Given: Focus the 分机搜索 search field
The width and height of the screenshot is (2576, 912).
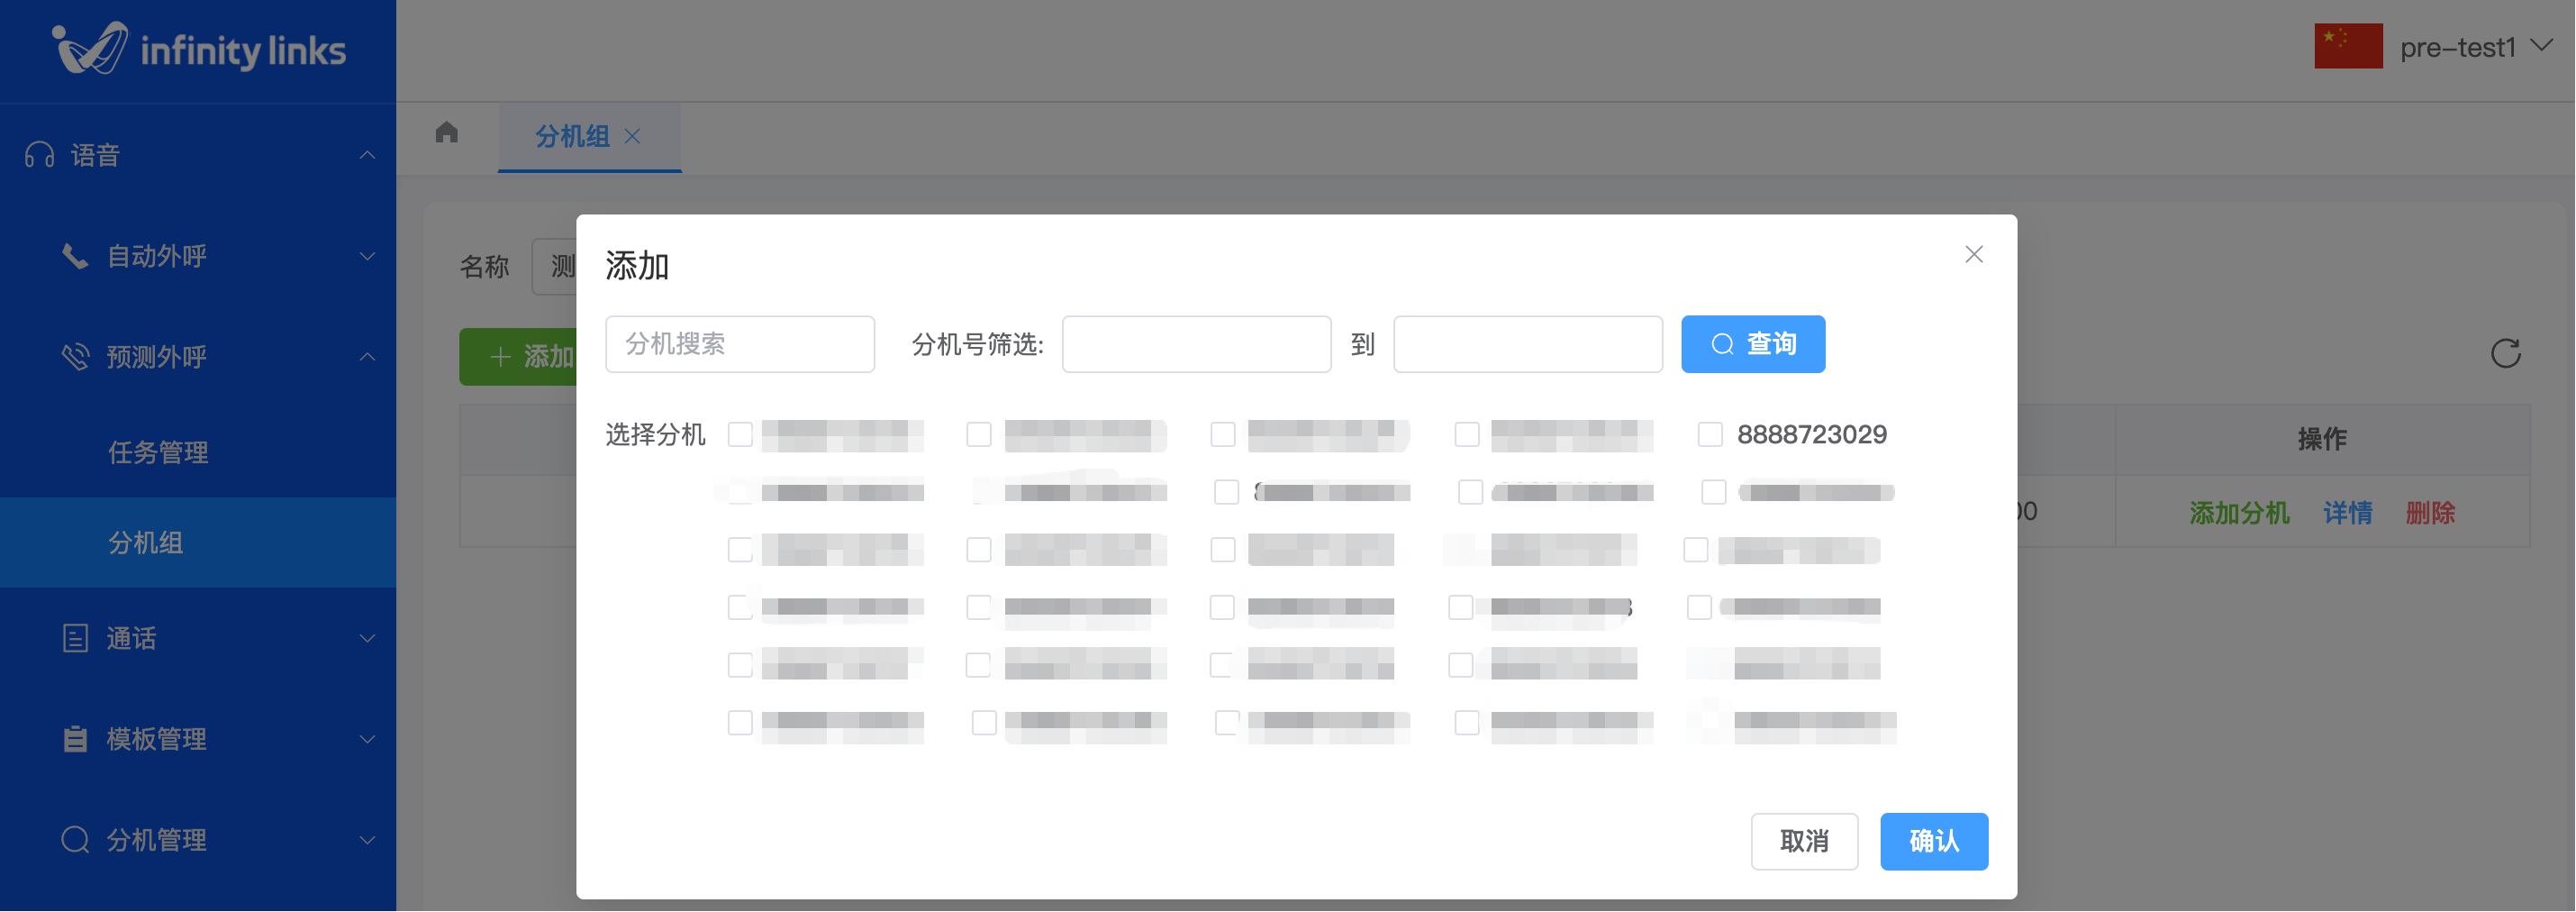Looking at the screenshot, I should [739, 345].
